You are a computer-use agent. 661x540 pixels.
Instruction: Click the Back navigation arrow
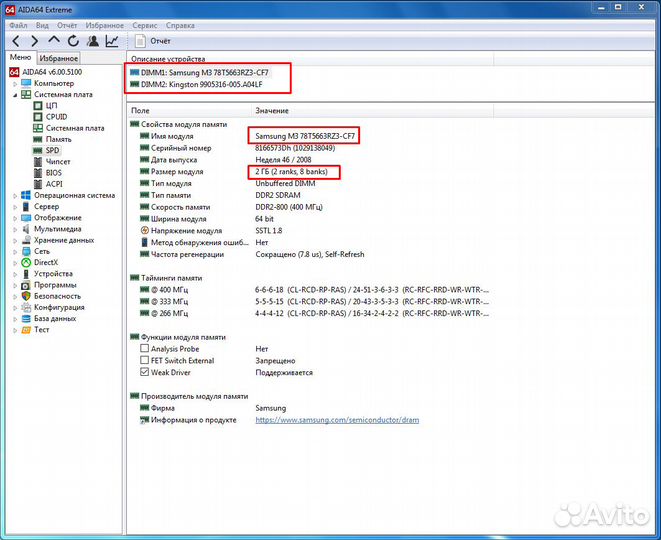pyautogui.click(x=16, y=41)
